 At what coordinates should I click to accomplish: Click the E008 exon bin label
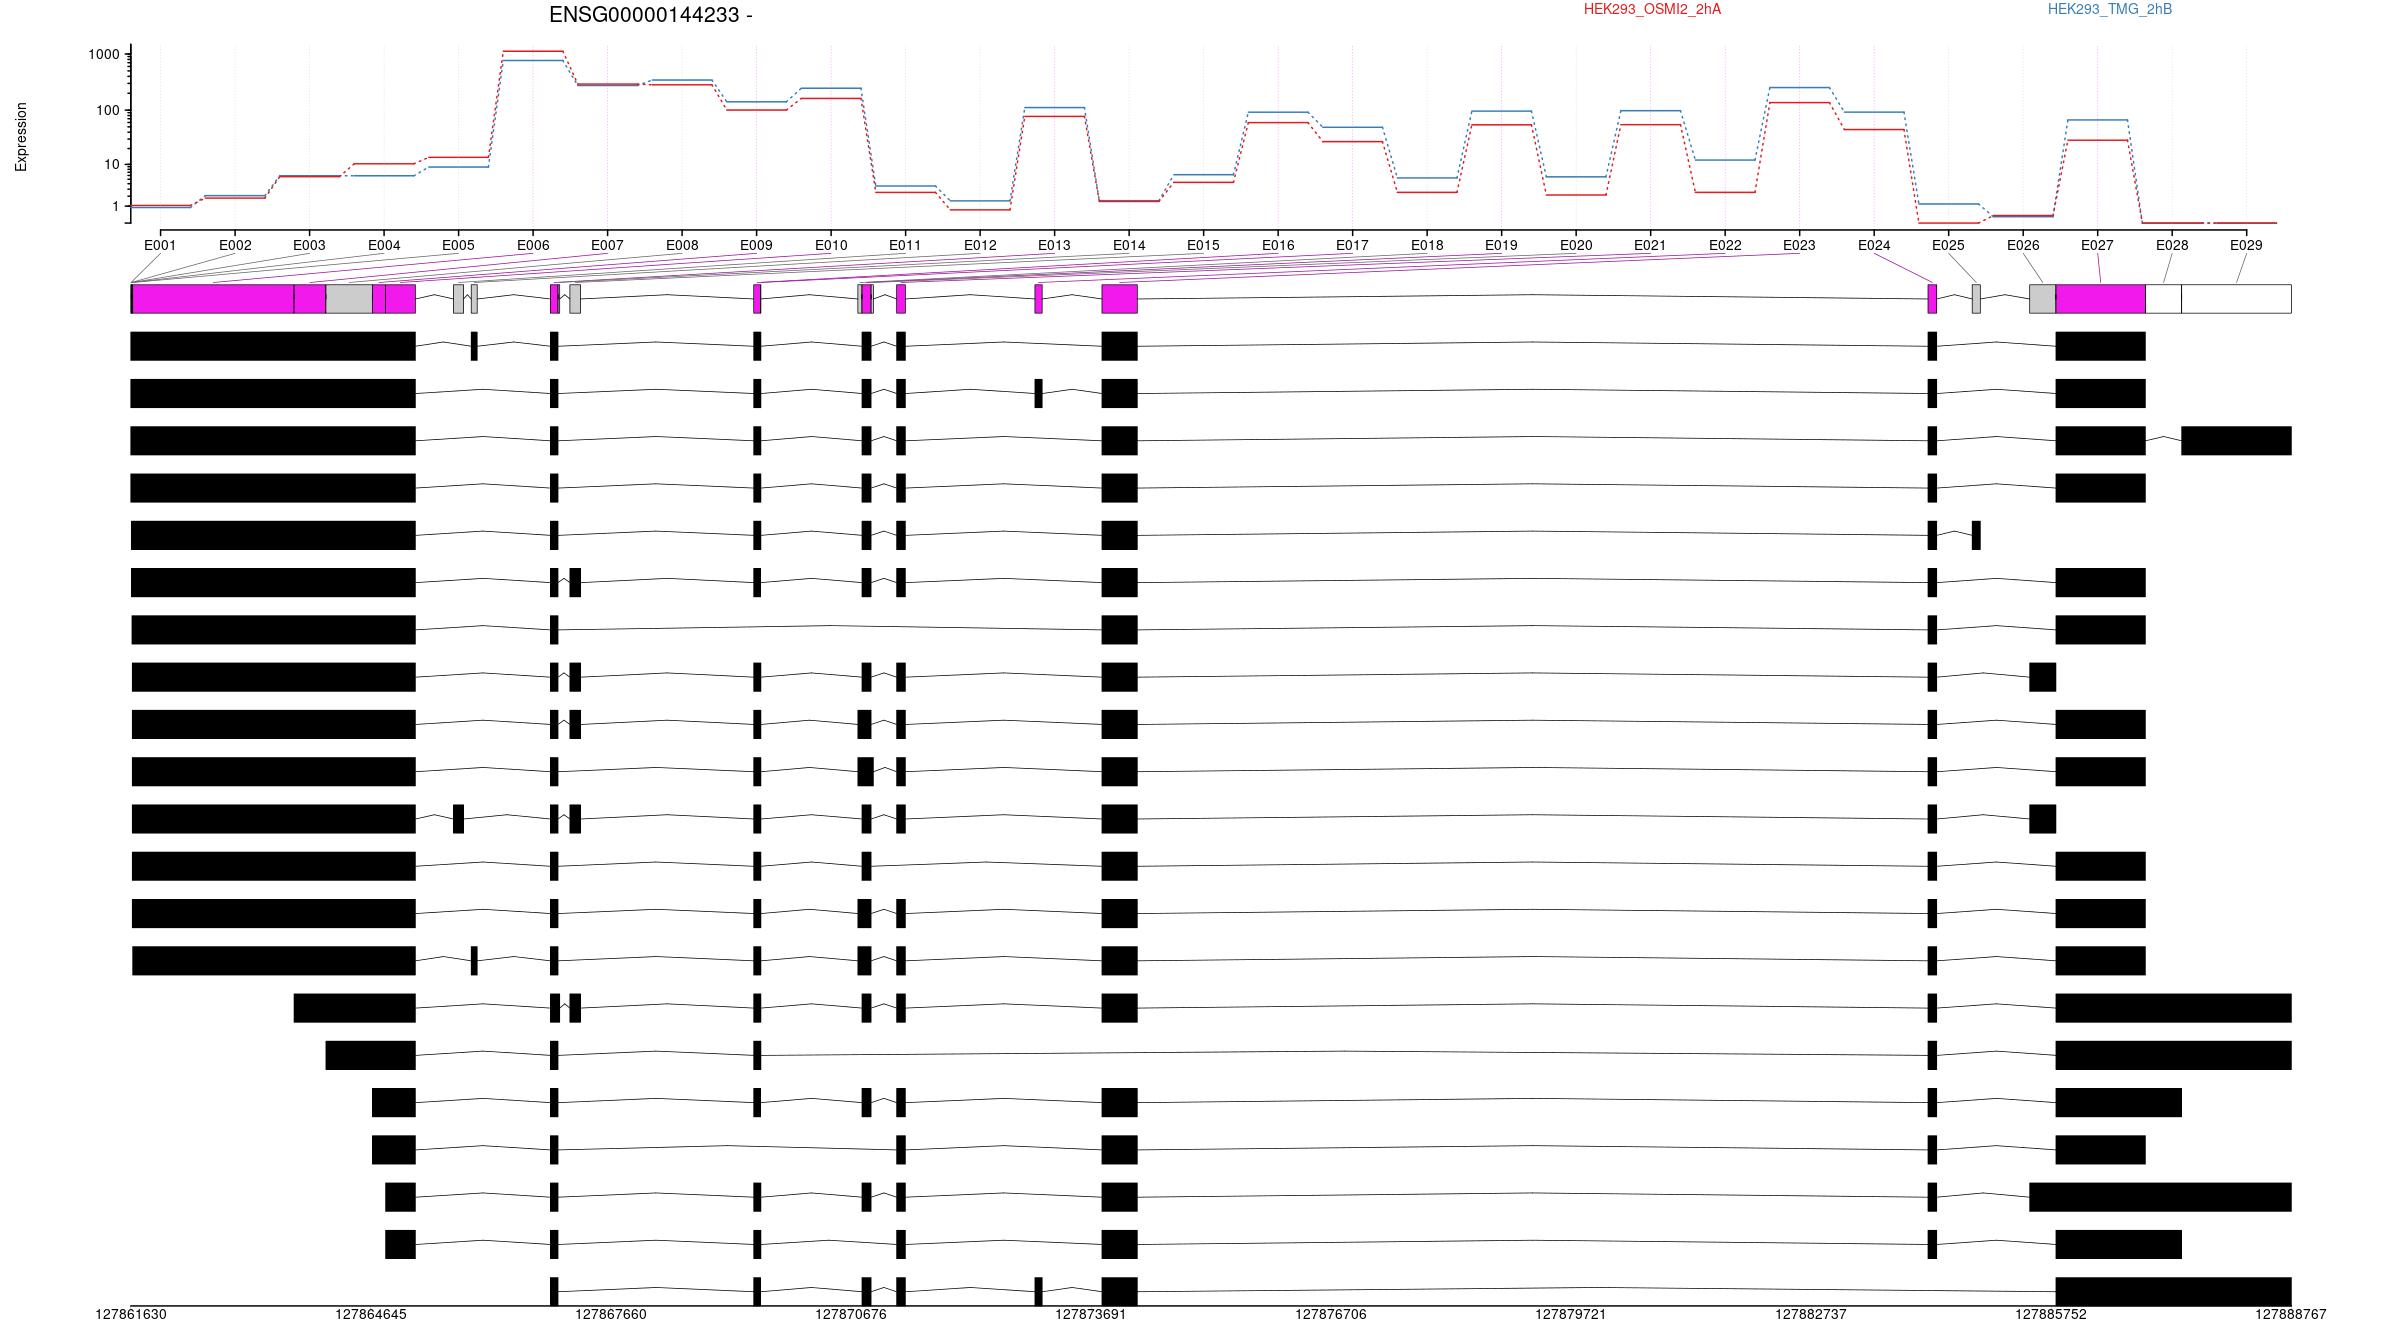682,245
